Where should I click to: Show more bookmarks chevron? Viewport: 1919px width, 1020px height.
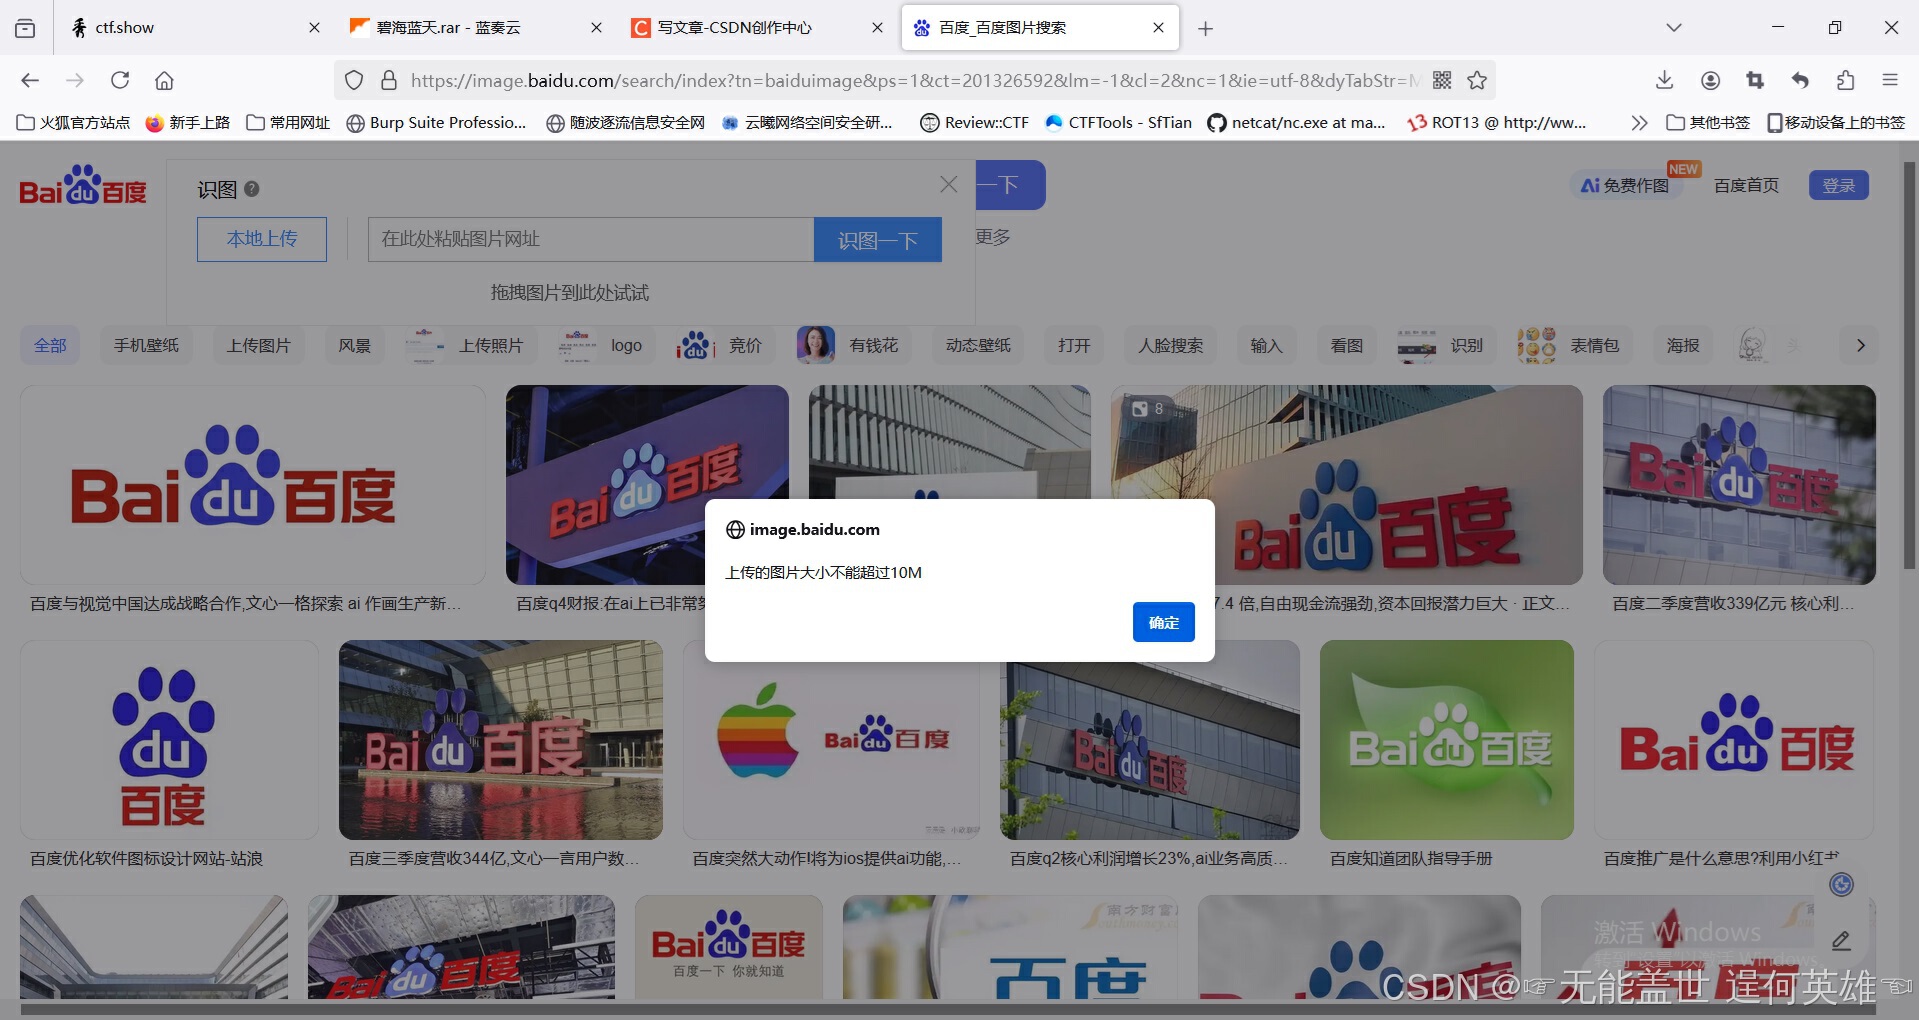tap(1639, 122)
